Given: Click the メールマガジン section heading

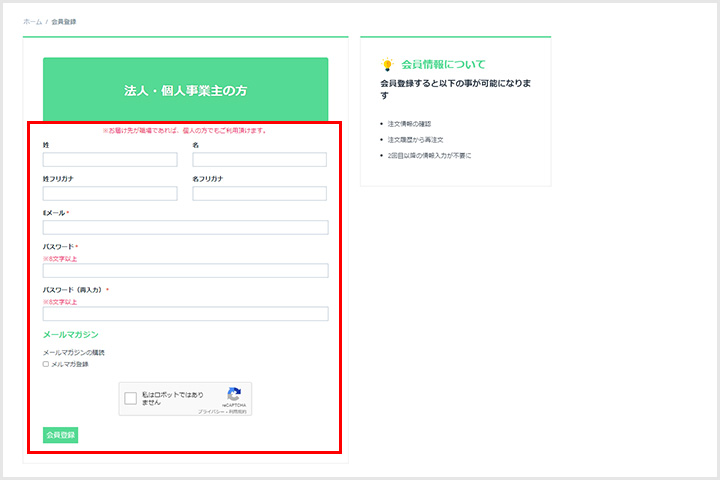Looking at the screenshot, I should 71,334.
